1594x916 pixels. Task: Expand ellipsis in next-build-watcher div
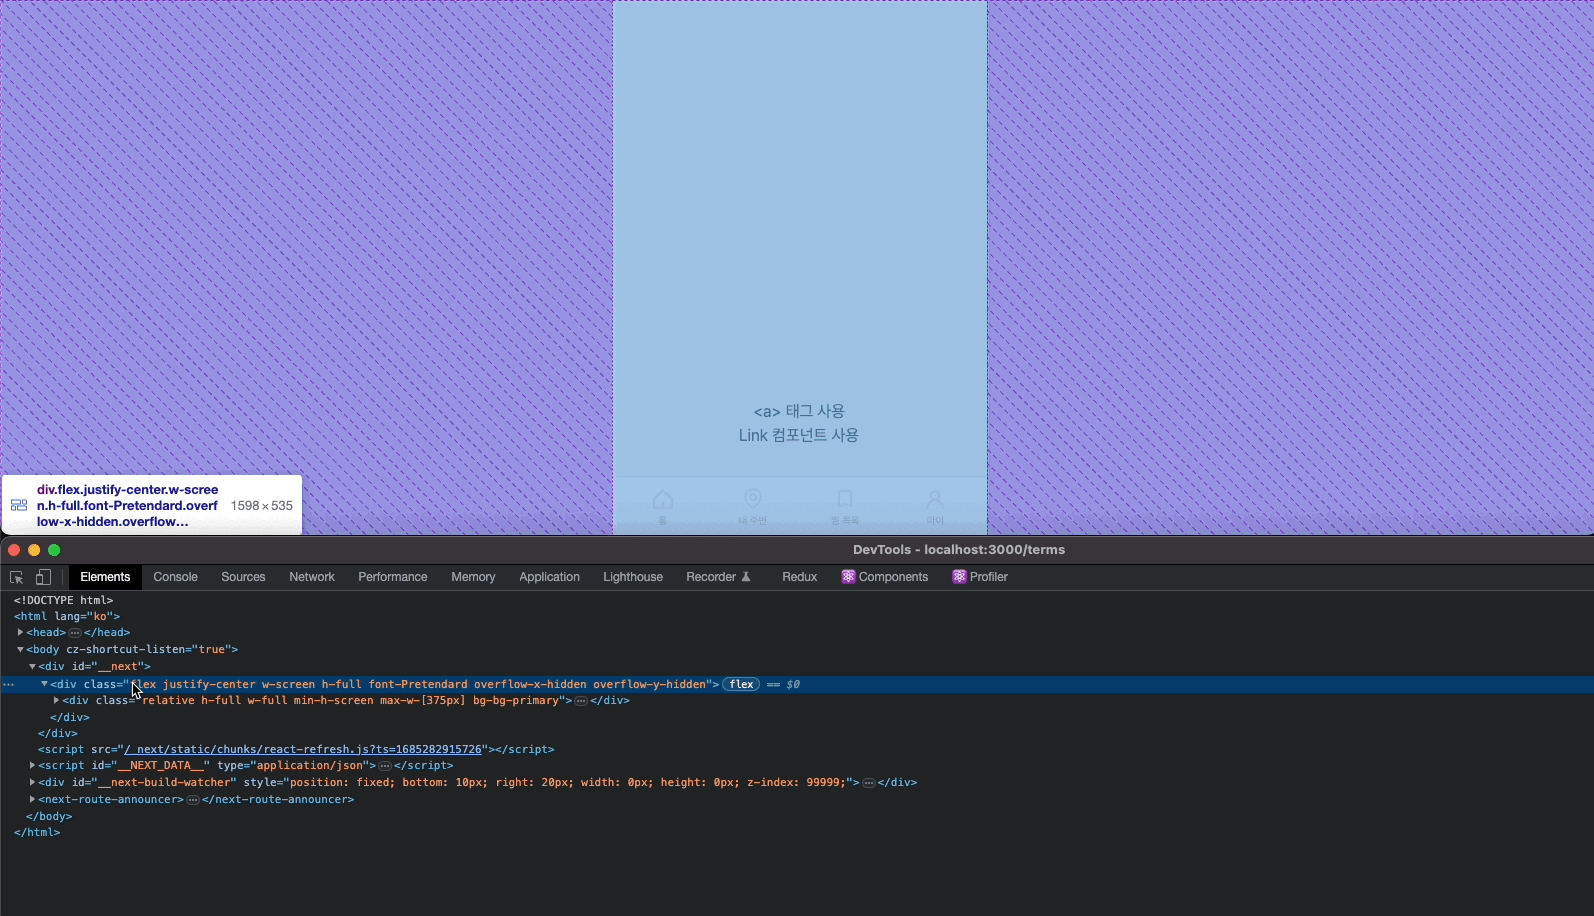click(869, 783)
